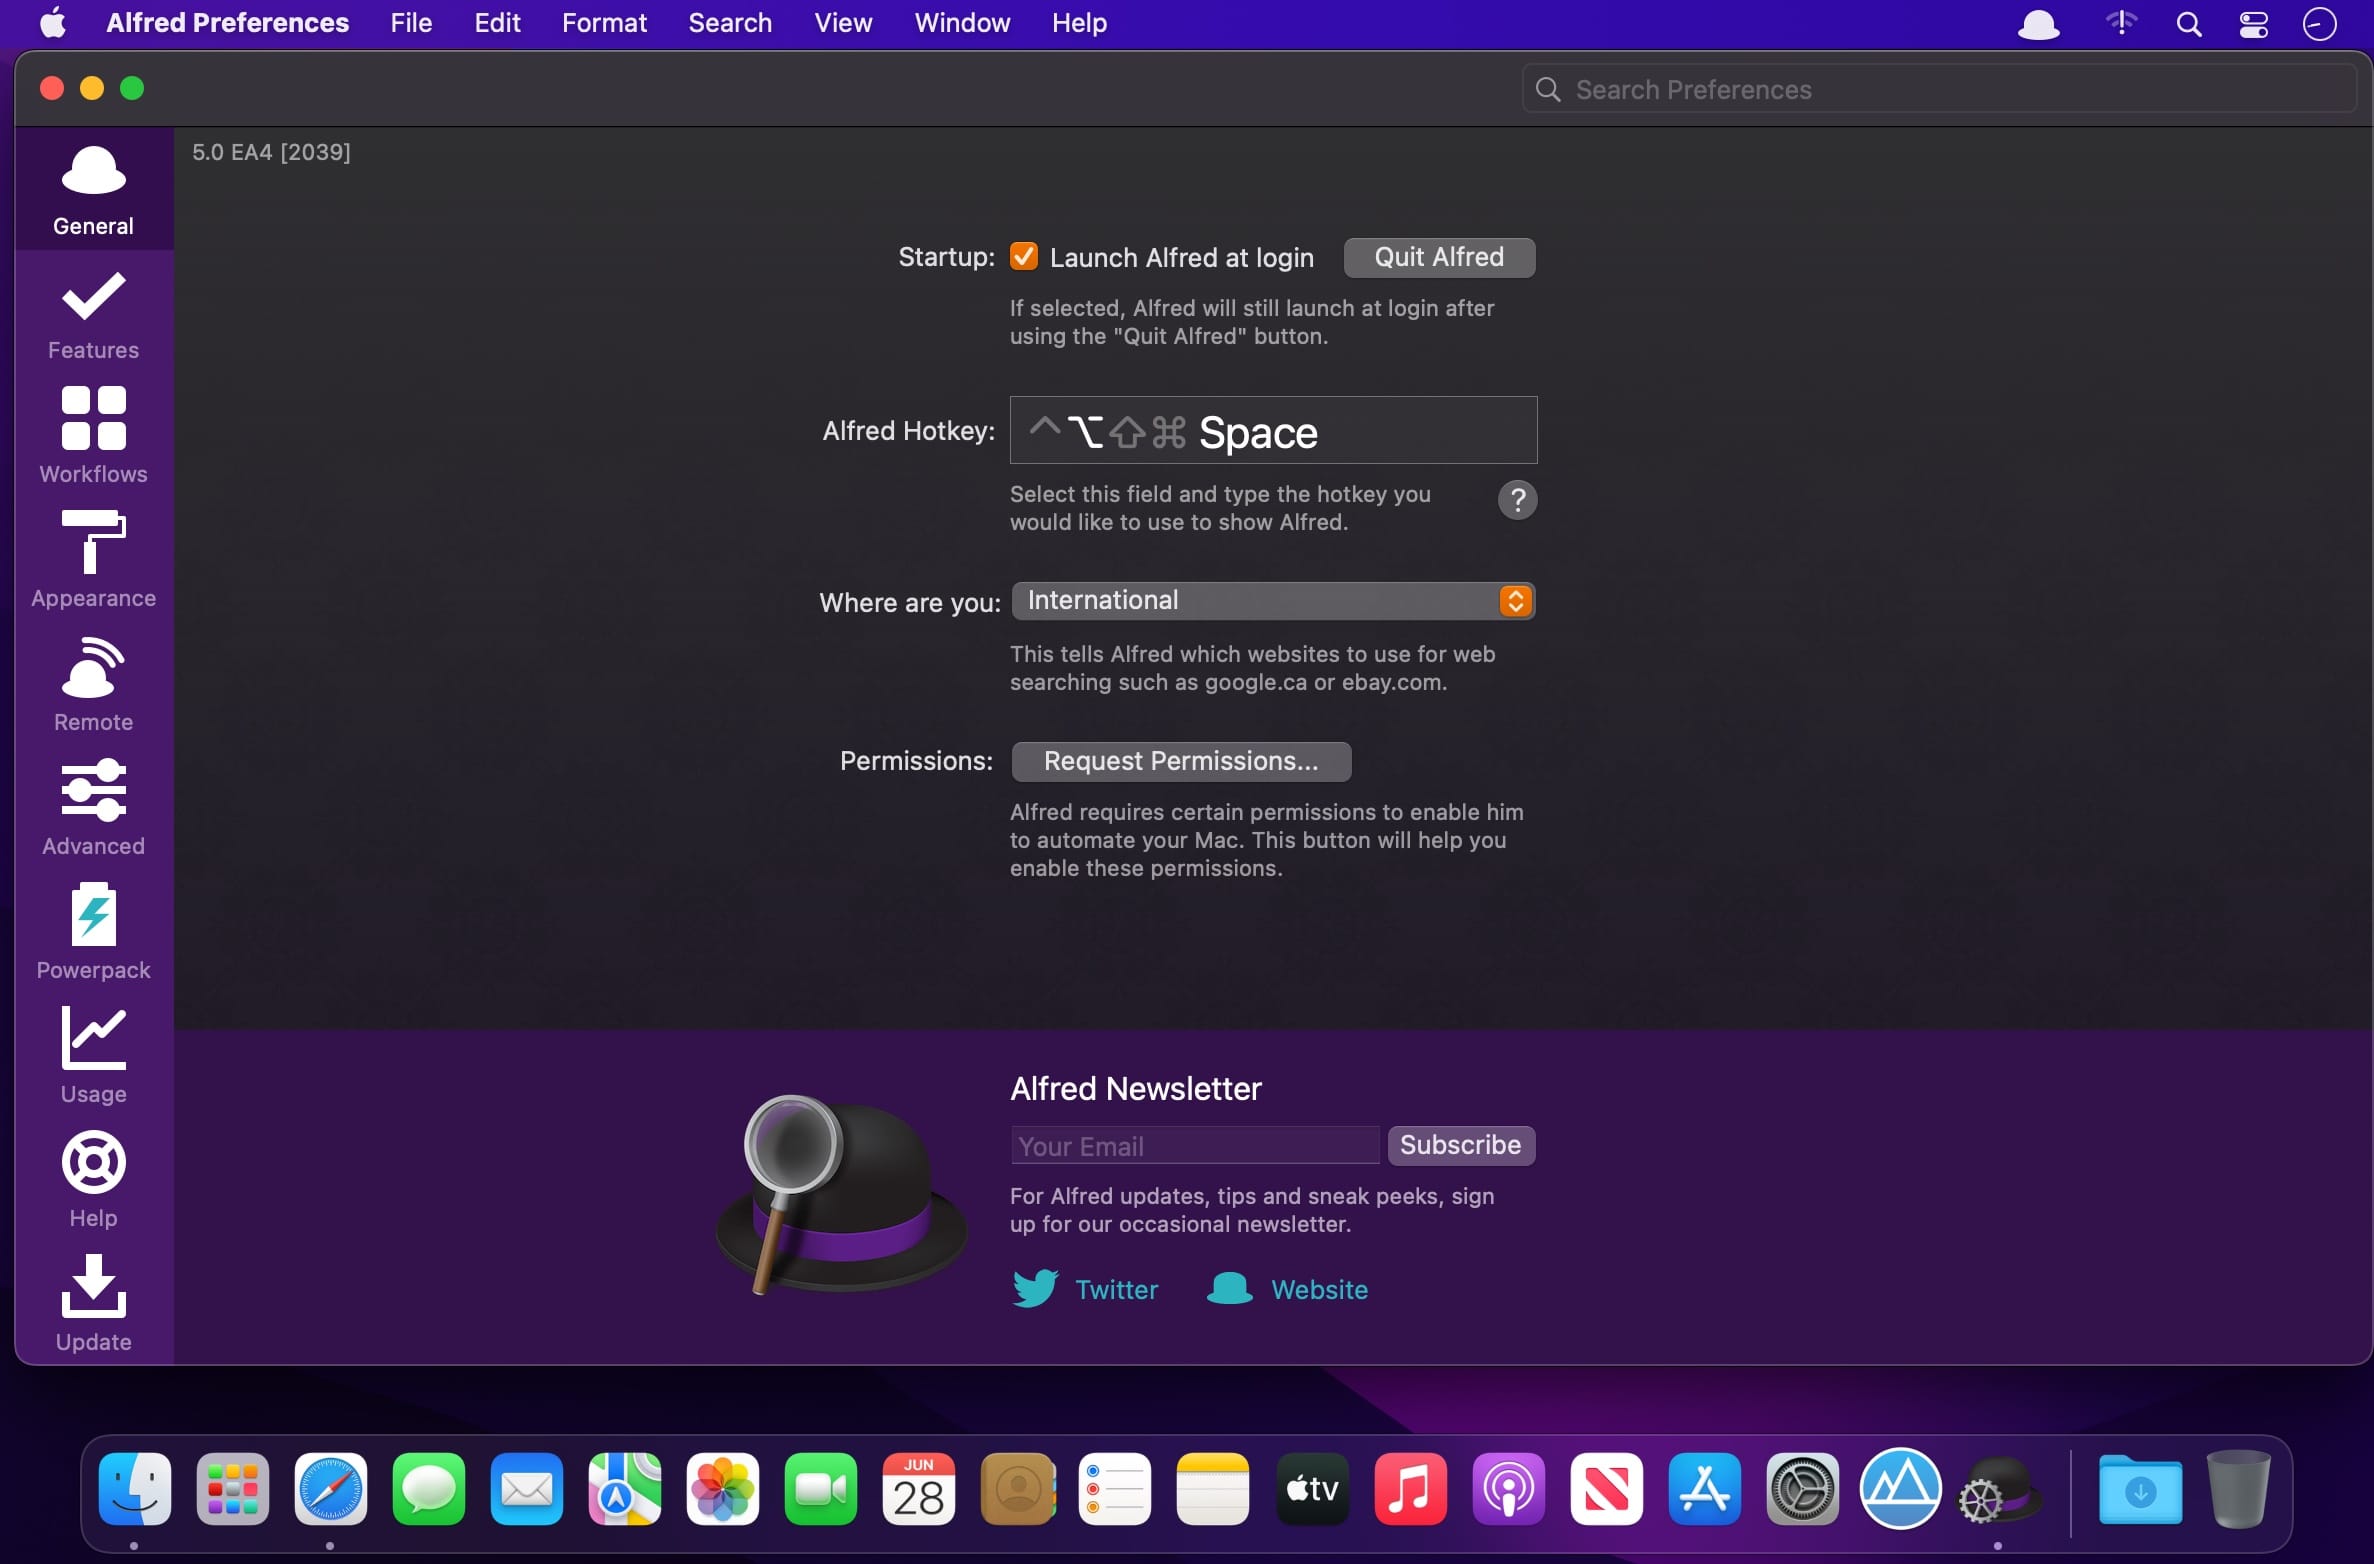Select Appearance settings section
2374x1564 pixels.
(x=93, y=557)
